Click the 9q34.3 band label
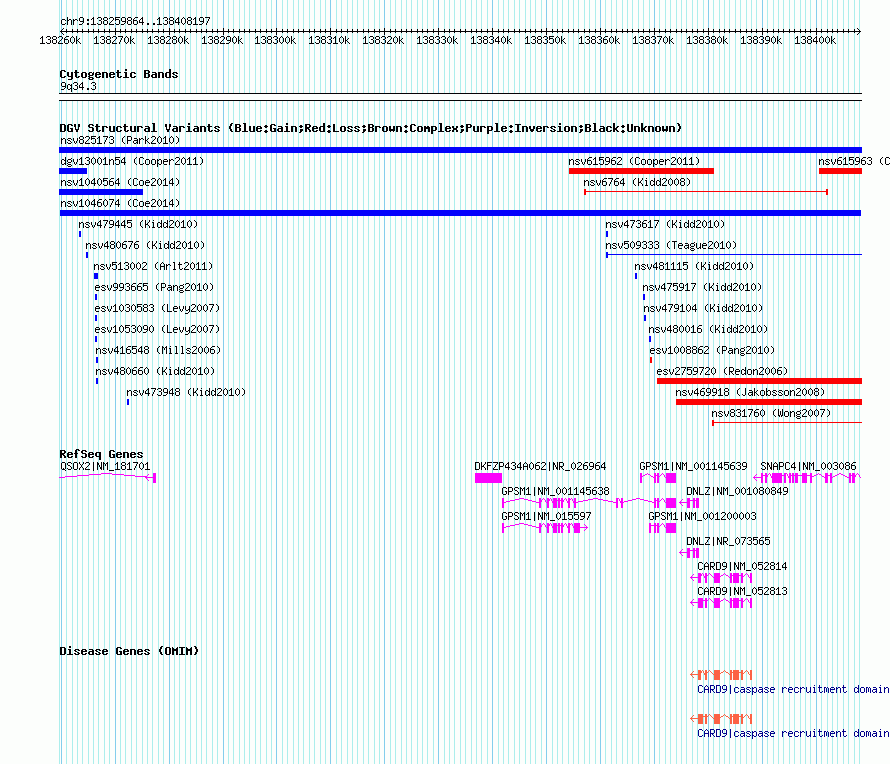890x764 pixels. (78, 87)
